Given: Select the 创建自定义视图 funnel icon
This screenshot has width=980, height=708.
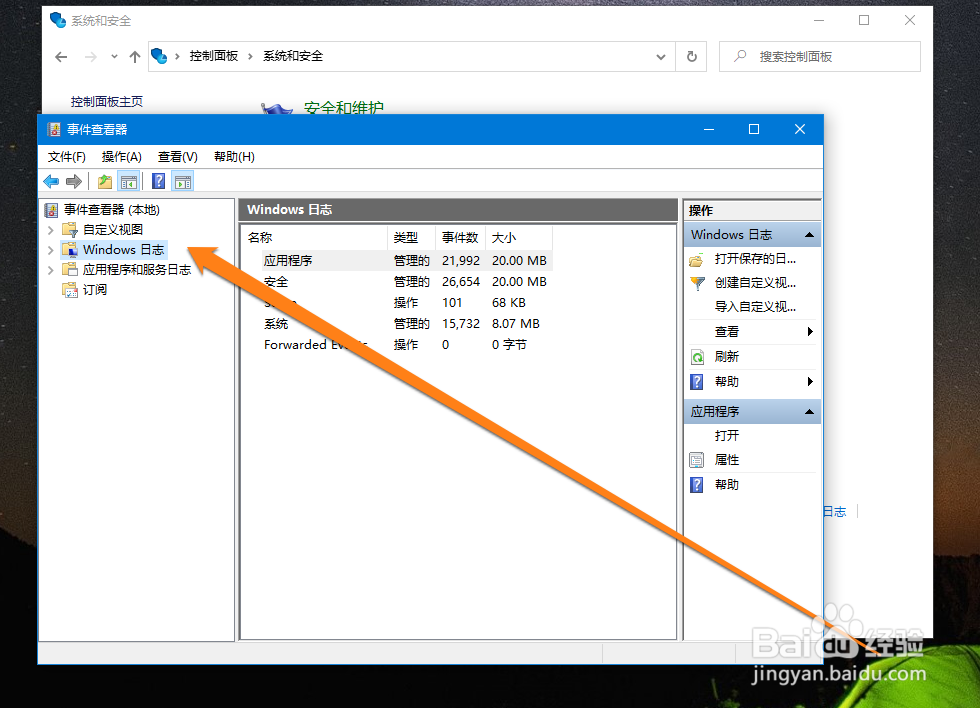Looking at the screenshot, I should [698, 284].
